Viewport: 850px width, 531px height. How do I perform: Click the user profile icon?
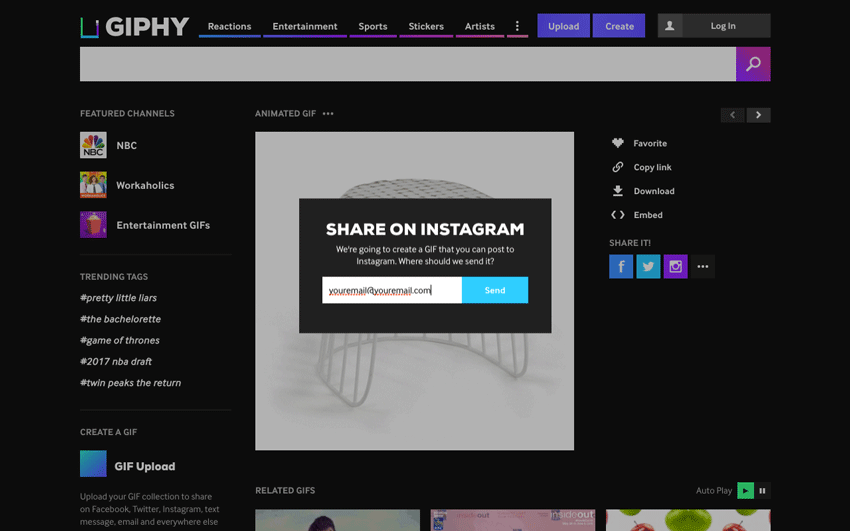pos(670,26)
